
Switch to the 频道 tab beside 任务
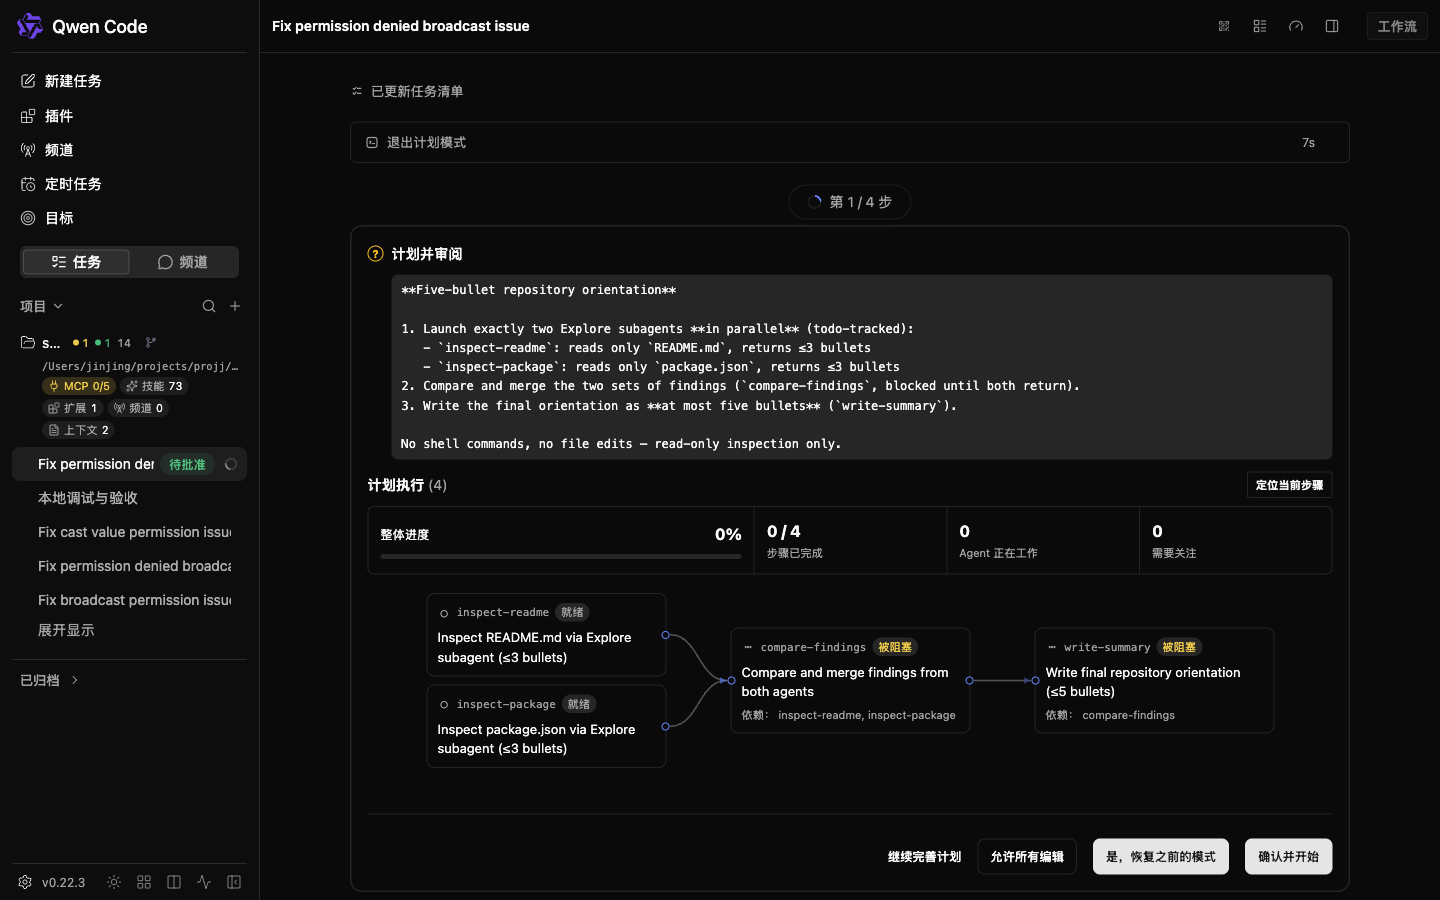(x=183, y=262)
